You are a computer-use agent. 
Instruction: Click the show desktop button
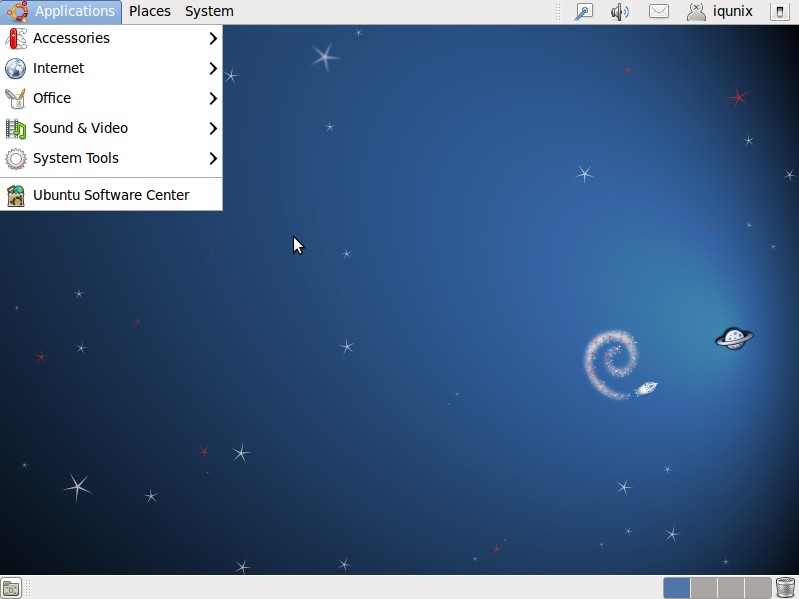click(11, 588)
